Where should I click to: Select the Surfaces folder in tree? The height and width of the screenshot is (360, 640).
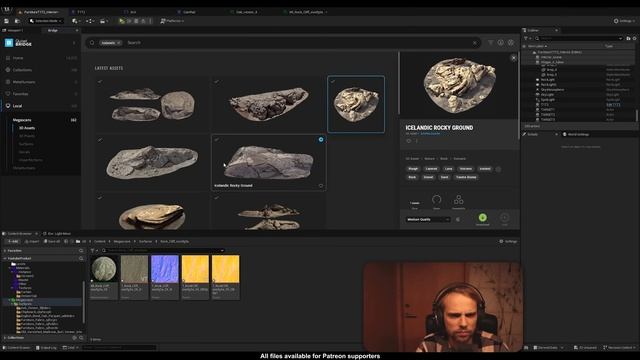point(24,304)
